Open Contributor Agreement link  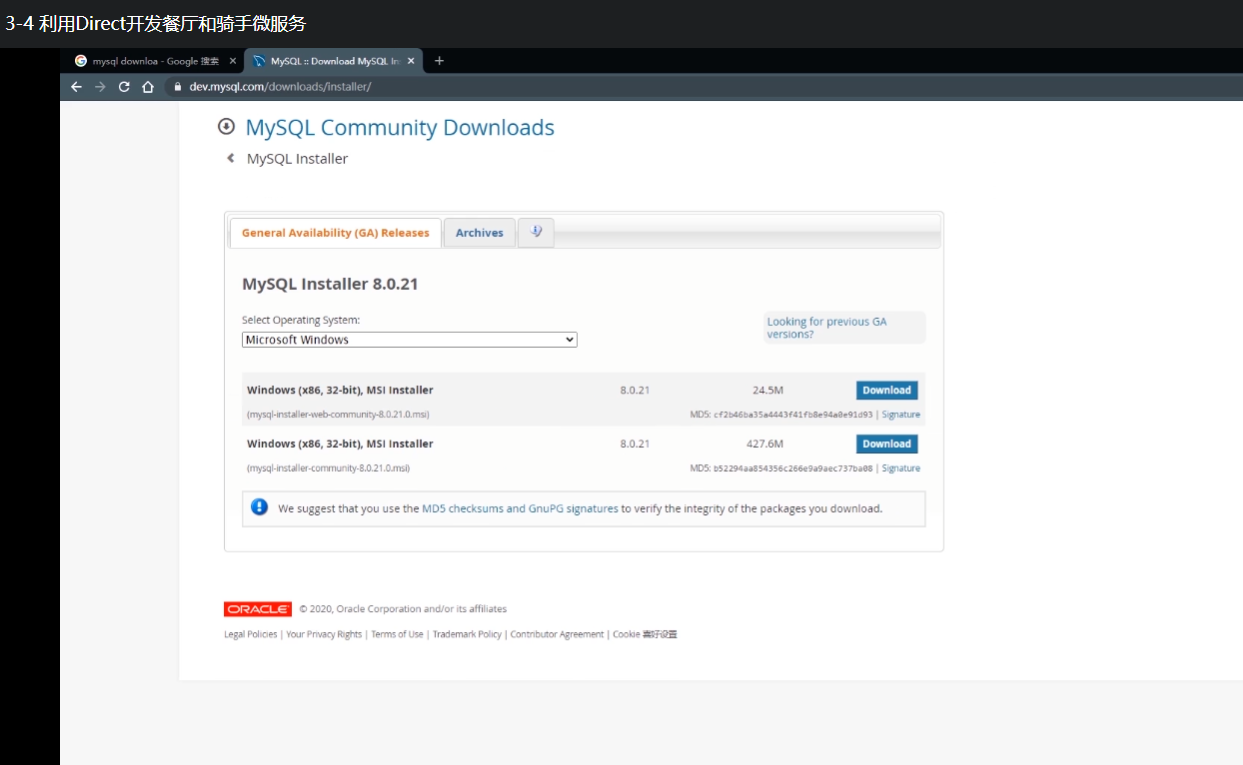click(x=557, y=634)
